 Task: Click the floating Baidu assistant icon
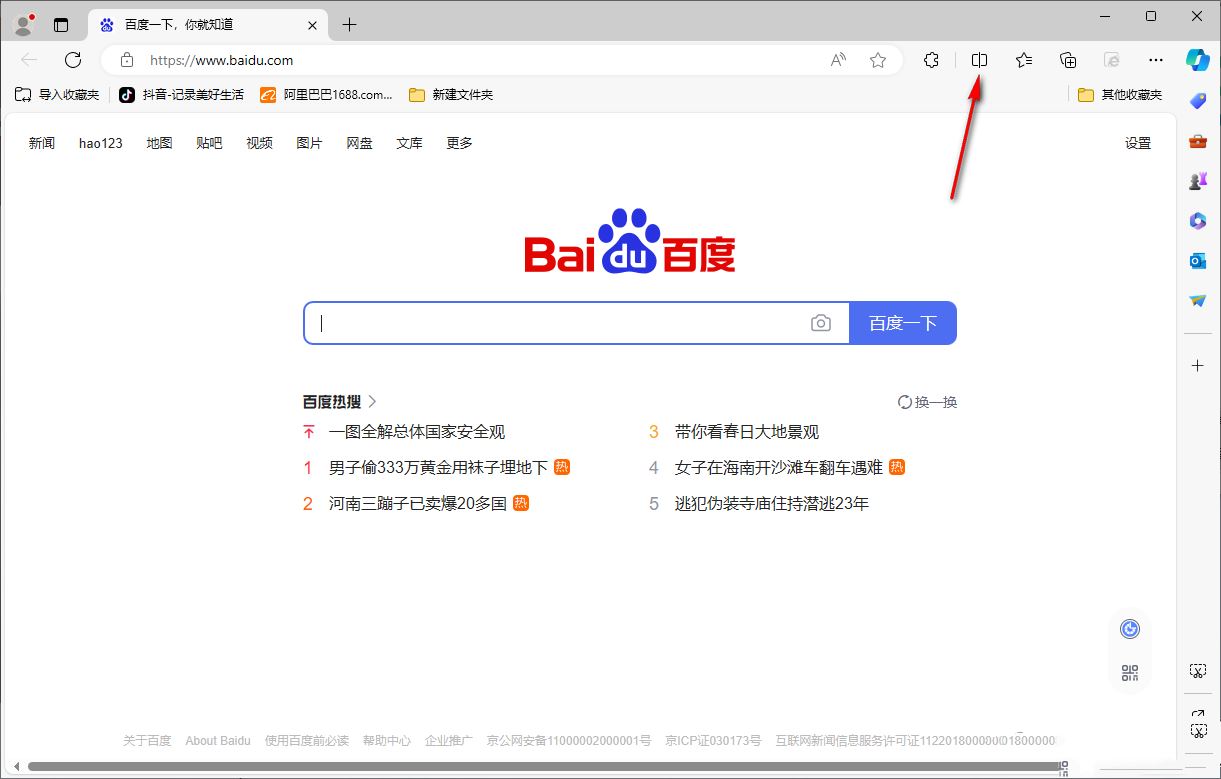pyautogui.click(x=1130, y=628)
